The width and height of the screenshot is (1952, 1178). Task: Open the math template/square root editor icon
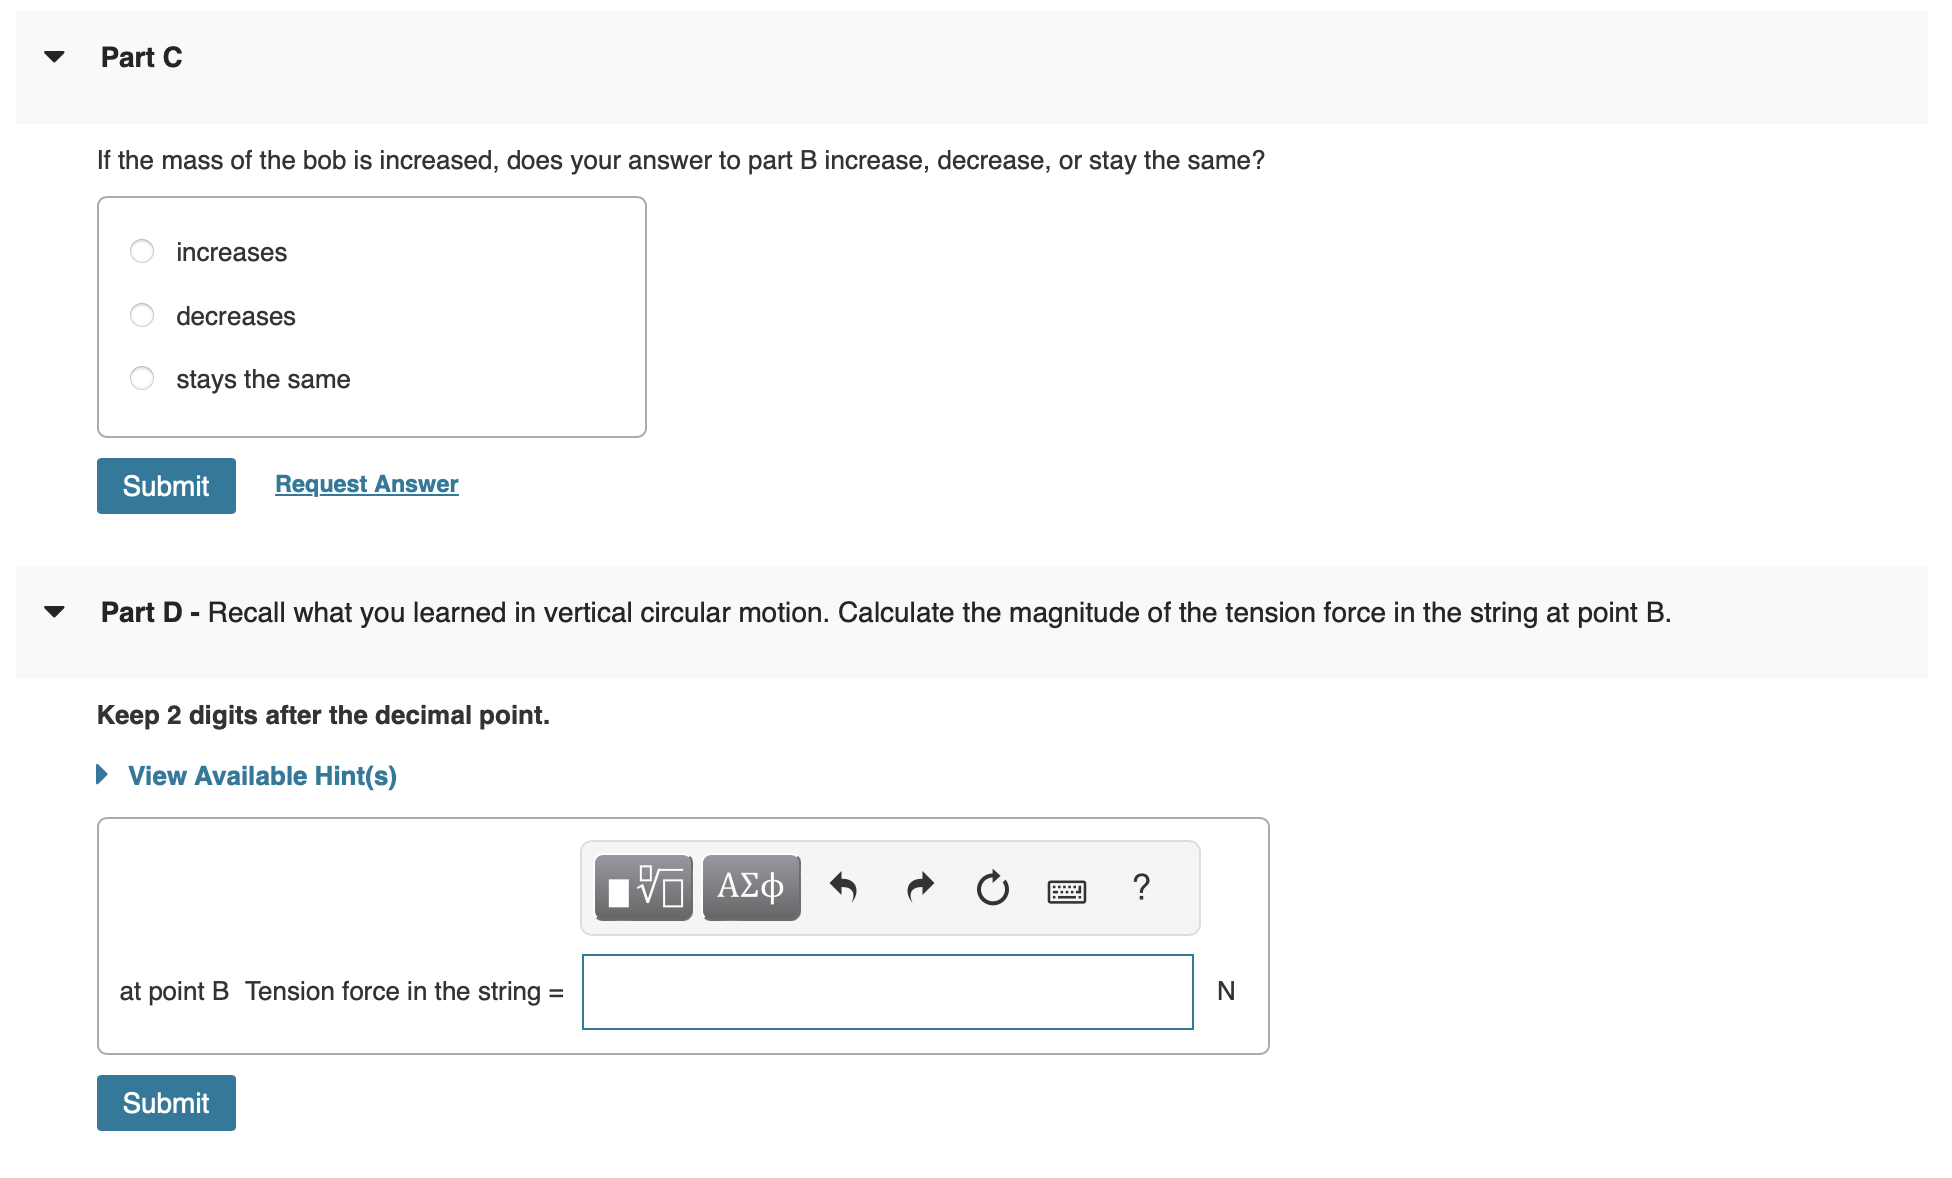pyautogui.click(x=645, y=887)
